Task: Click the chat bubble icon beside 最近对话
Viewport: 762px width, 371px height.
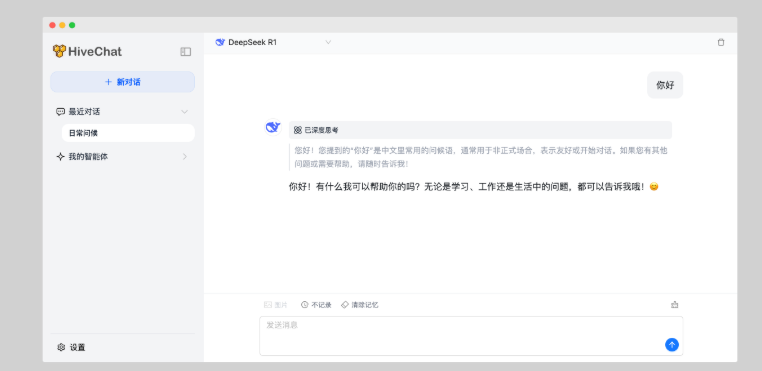Action: tap(60, 112)
